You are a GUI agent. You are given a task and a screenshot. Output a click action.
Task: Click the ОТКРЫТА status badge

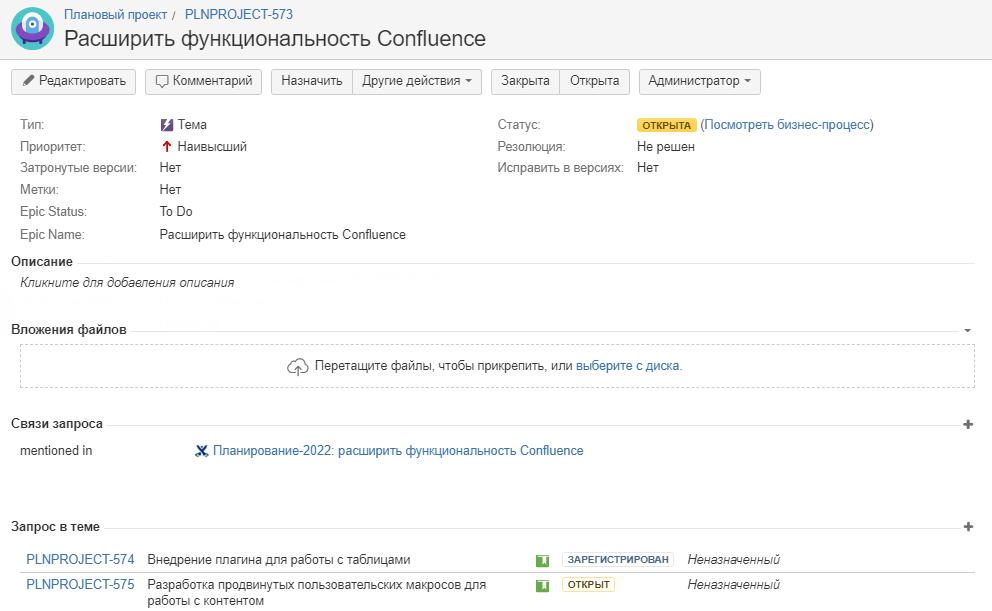667,125
